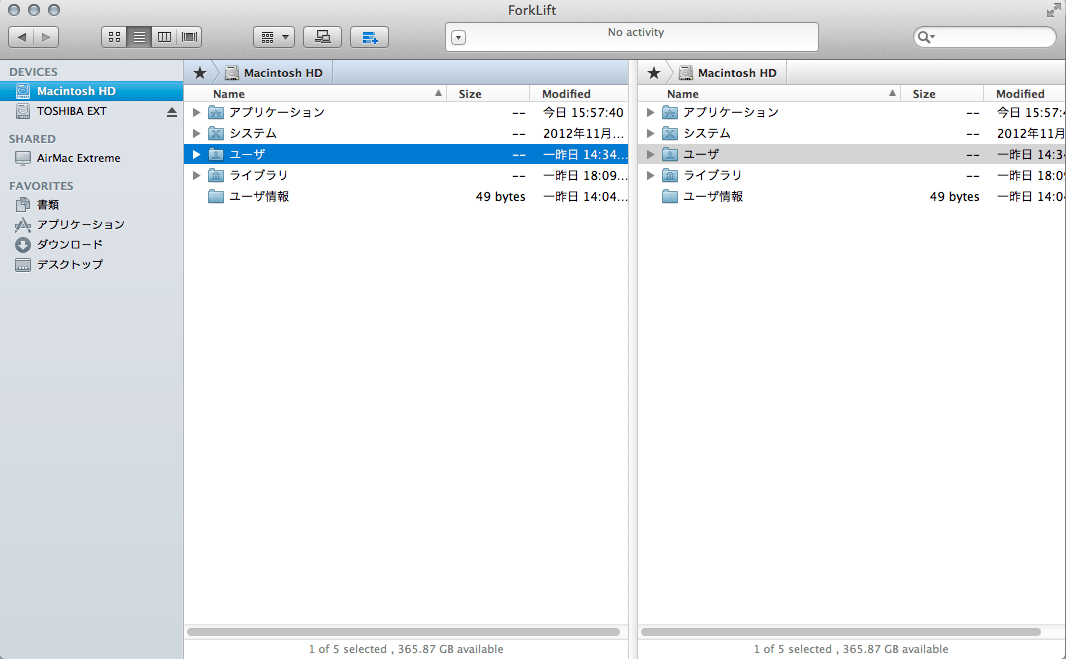Open favorites star in left pane
The width and height of the screenshot is (1066, 659).
[x=199, y=73]
